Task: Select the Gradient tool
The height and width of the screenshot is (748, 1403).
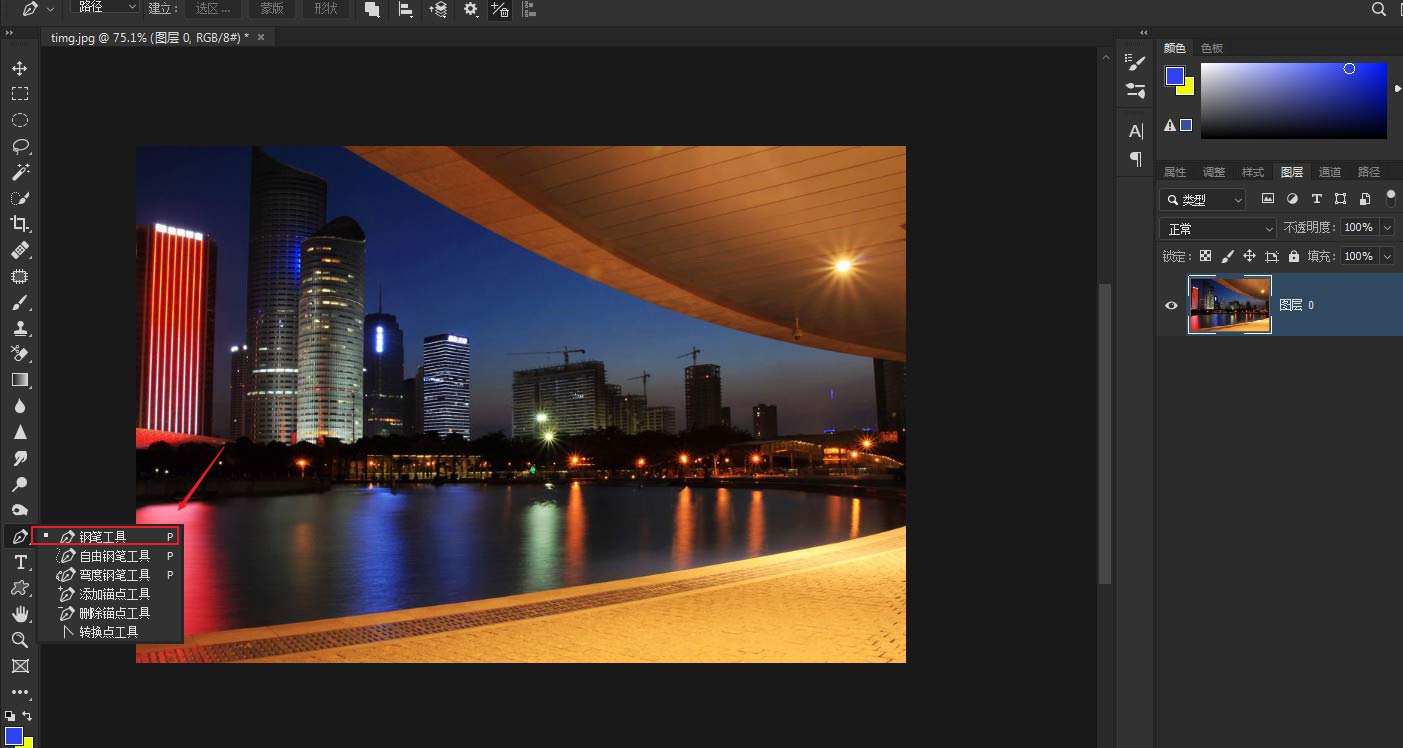Action: tap(19, 380)
